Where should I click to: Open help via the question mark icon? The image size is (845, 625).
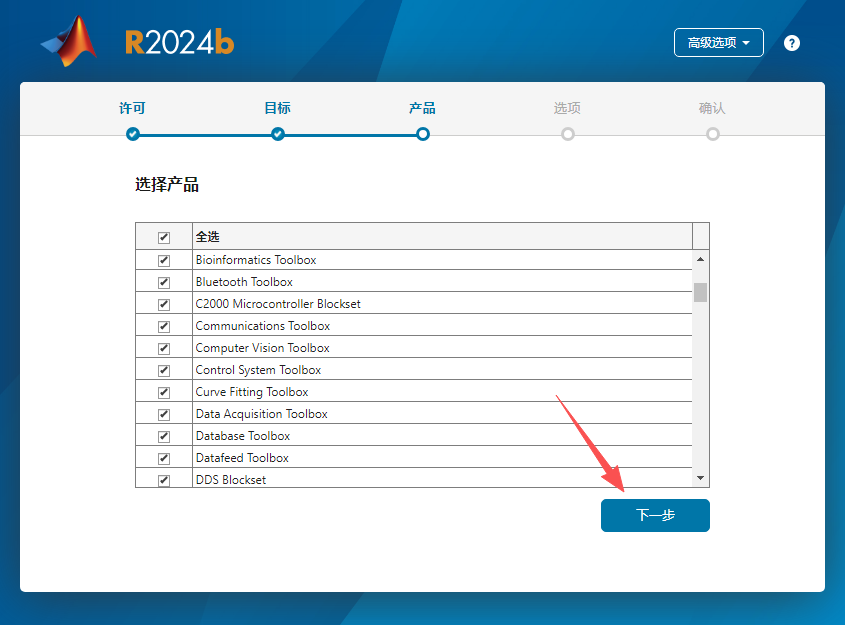coord(791,43)
